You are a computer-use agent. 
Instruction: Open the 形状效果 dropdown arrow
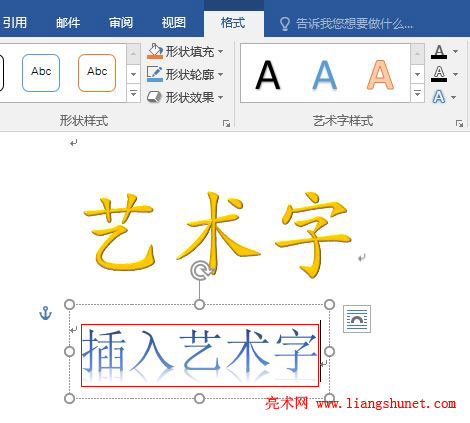(221, 98)
